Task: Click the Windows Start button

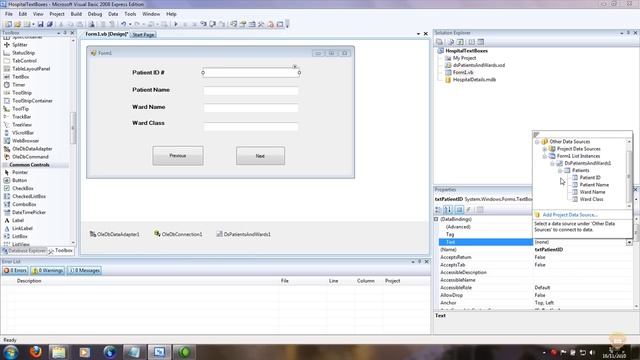Action: click(11, 352)
